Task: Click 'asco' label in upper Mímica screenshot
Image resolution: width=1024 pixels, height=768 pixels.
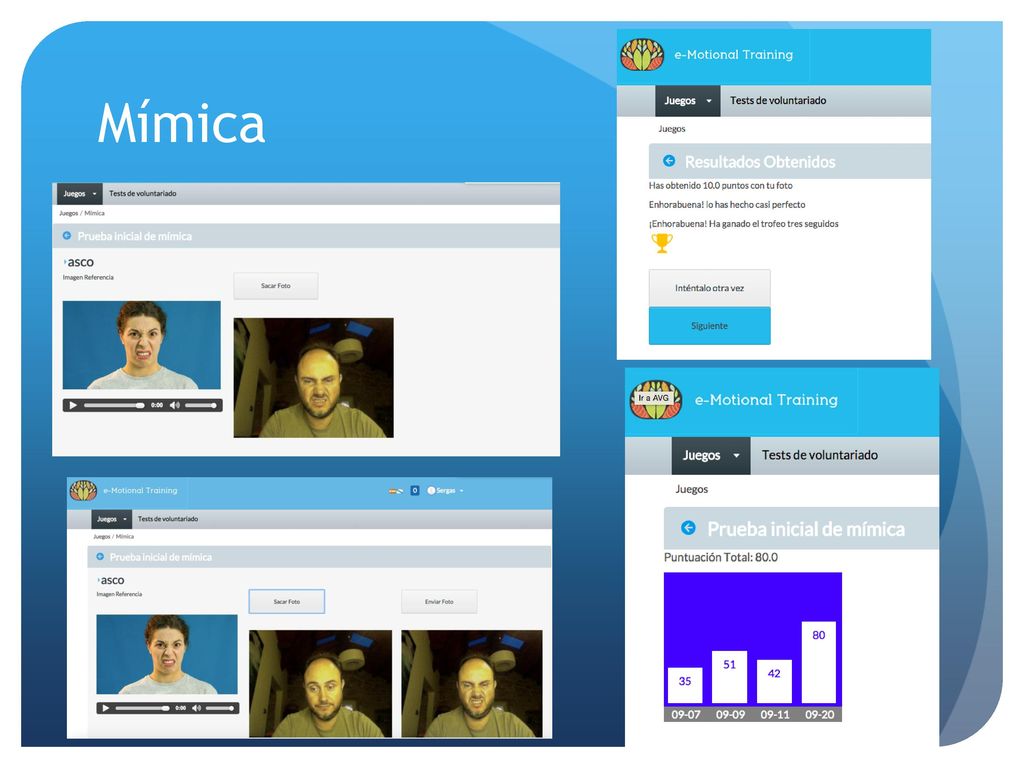Action: point(80,262)
